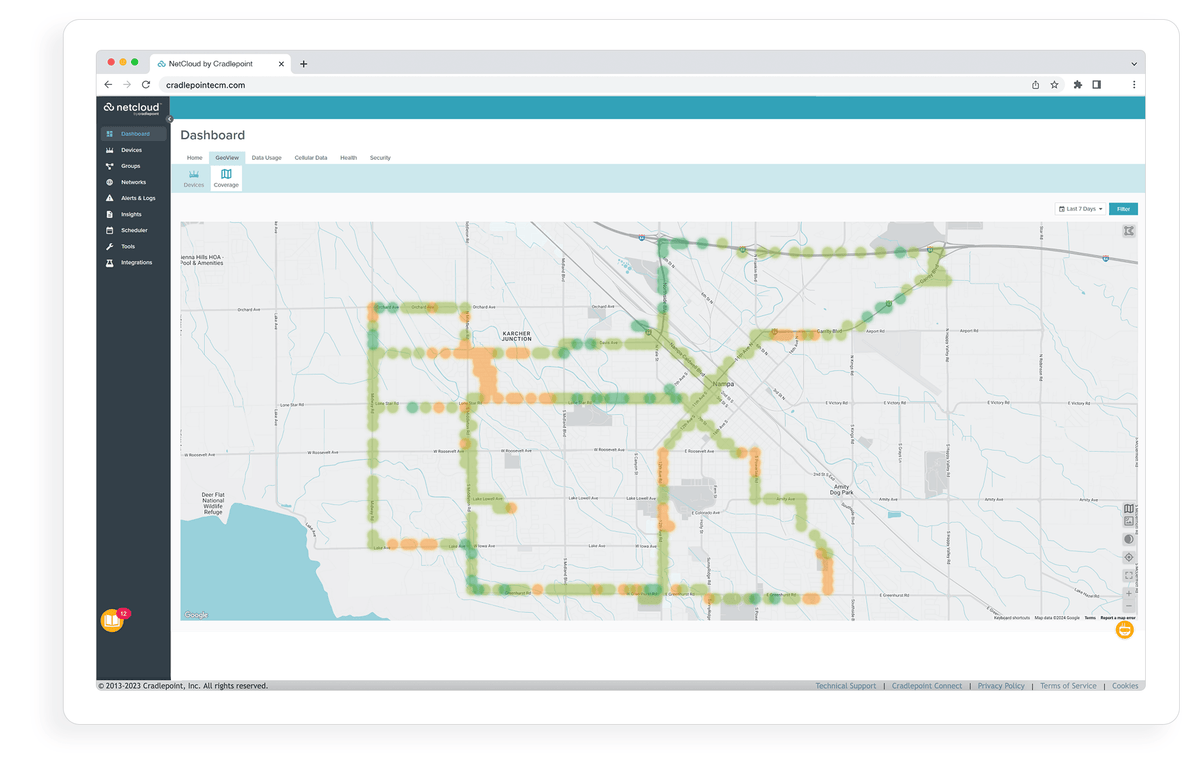Open Integrations in the sidebar
1200x768 pixels.
pos(133,262)
